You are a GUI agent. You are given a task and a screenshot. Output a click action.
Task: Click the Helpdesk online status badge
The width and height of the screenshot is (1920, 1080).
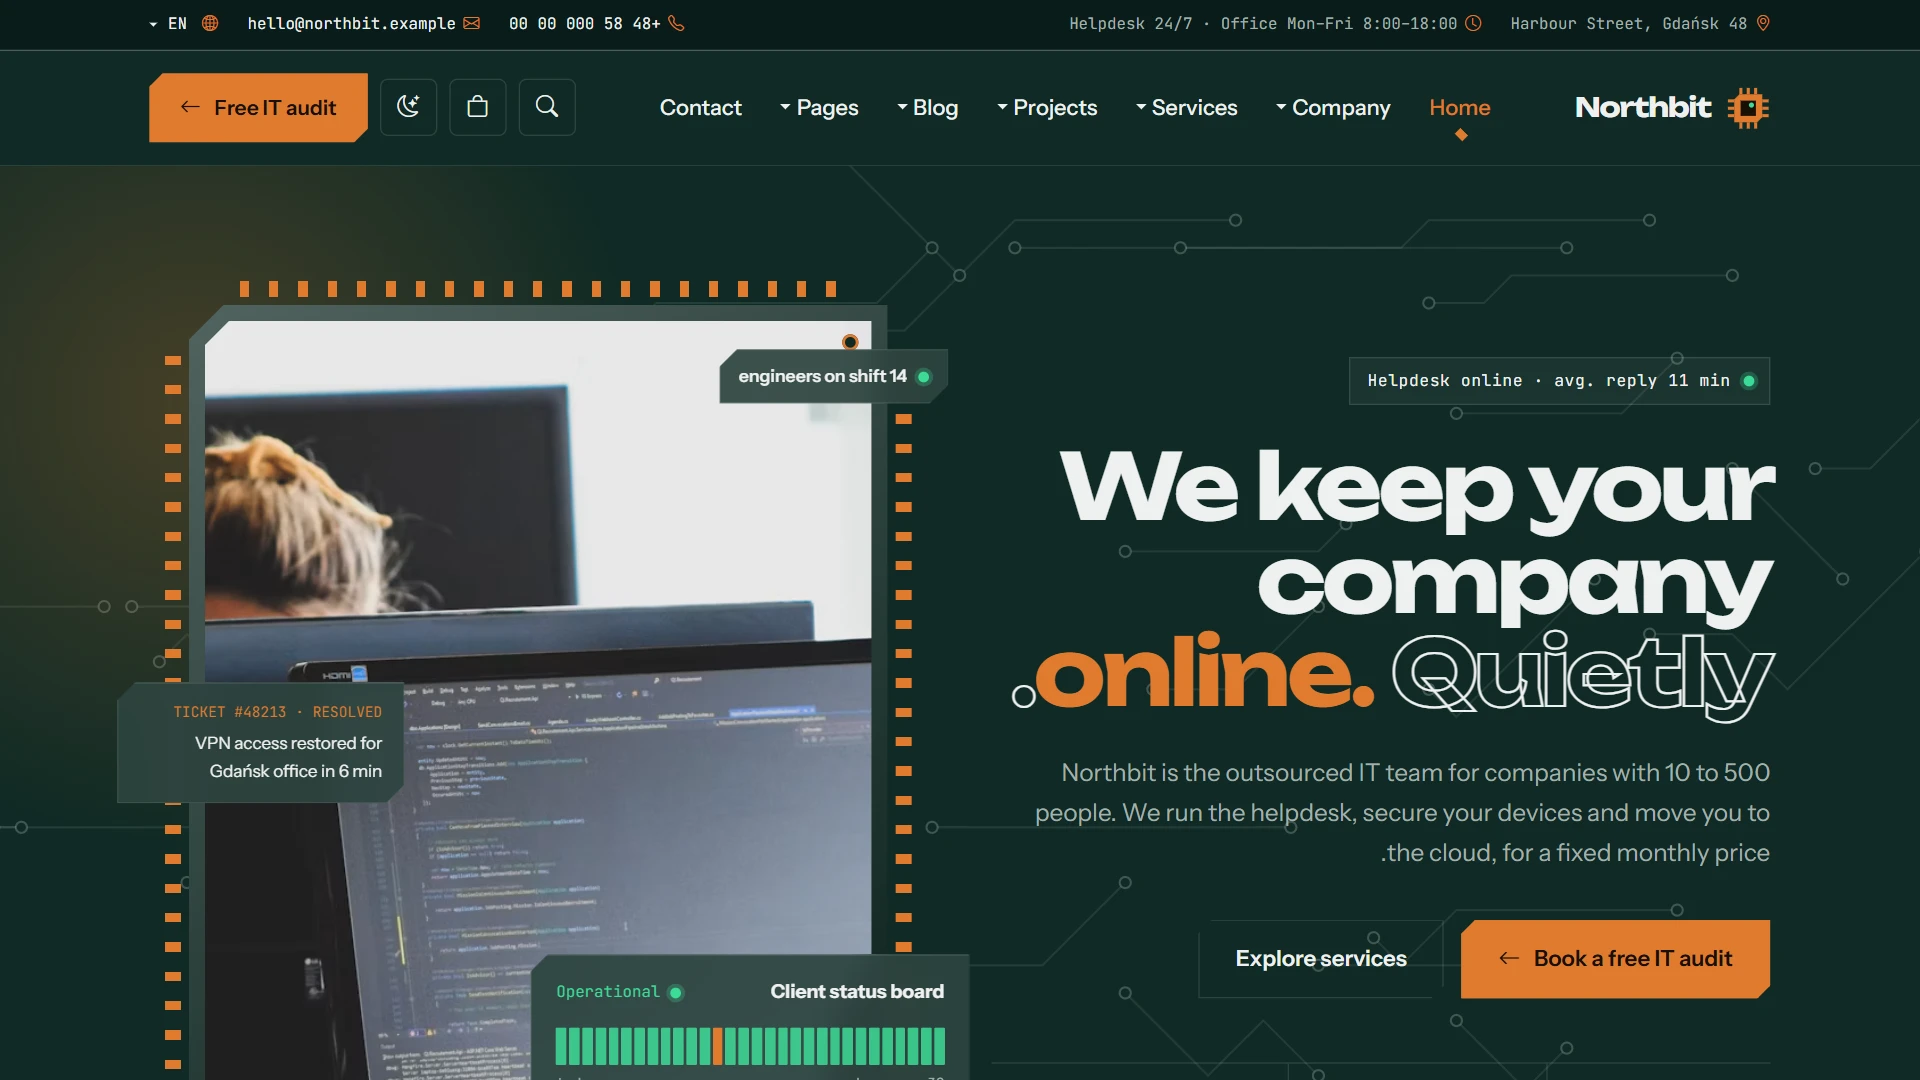click(1559, 381)
